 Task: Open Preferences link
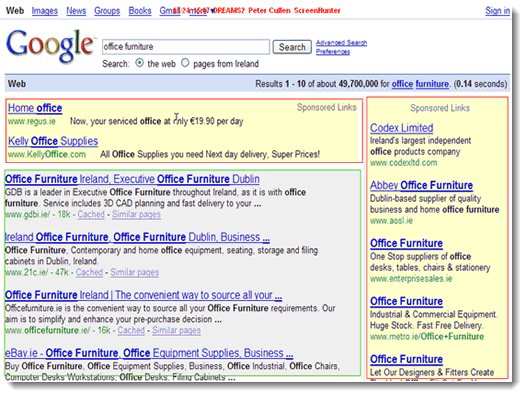tap(333, 51)
